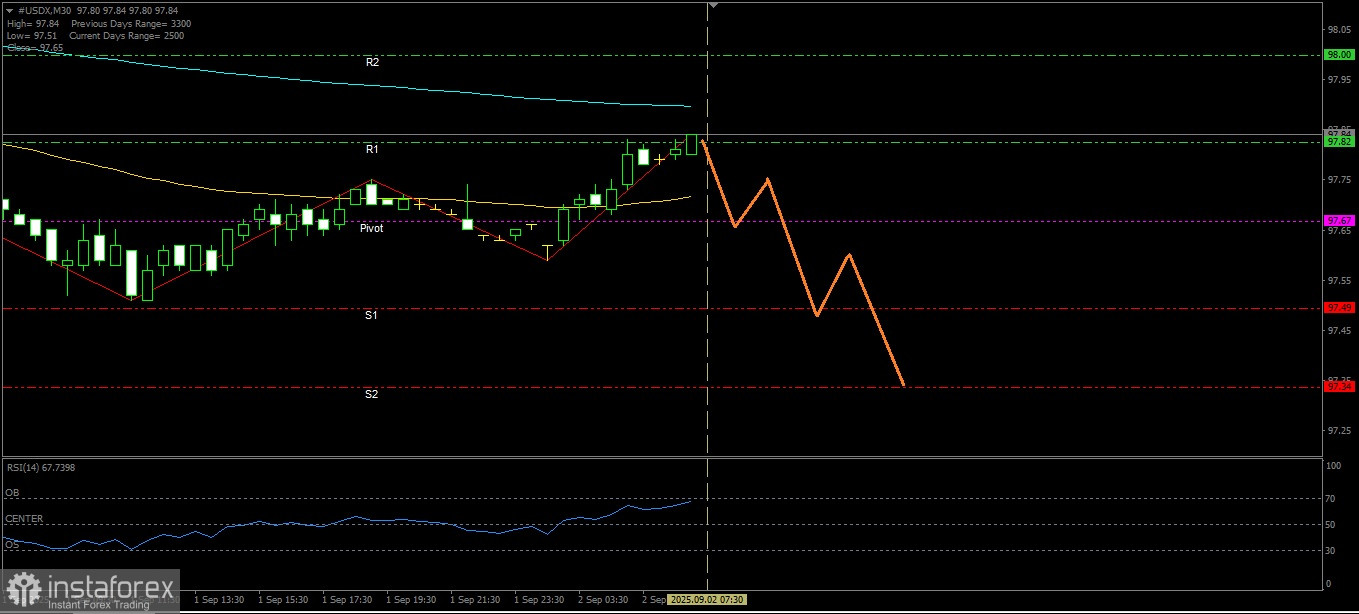Screen dimensions: 1359x614
Task: Click the 2 Sep 03:30 time label
Action: tap(604, 599)
